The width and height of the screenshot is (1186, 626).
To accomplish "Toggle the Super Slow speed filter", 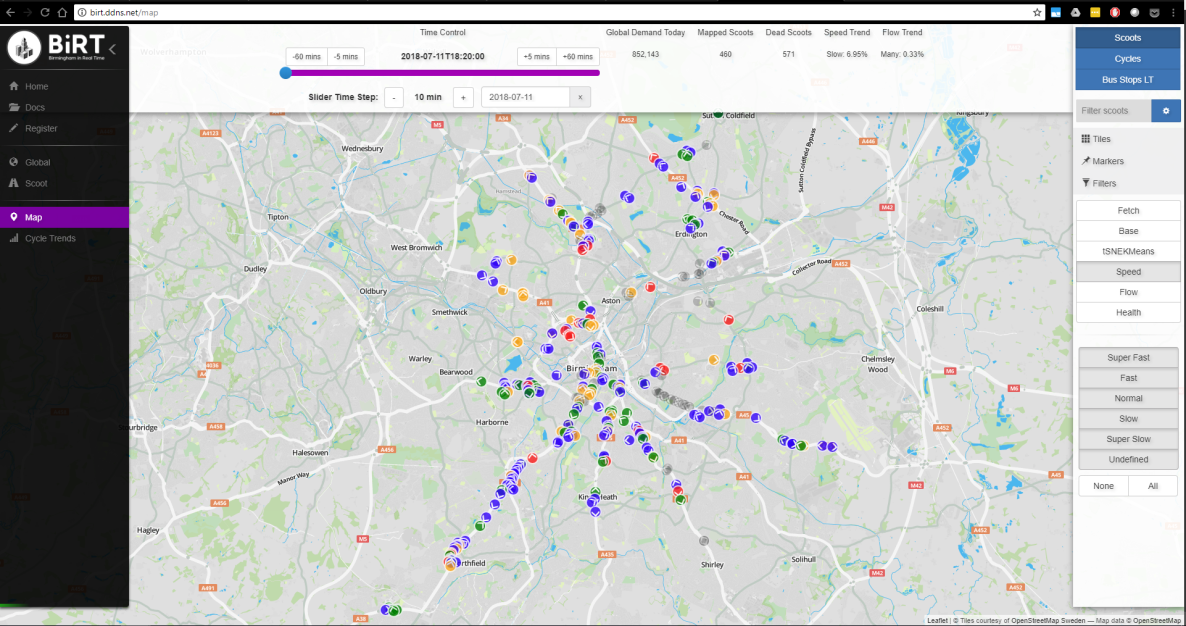I will [x=1128, y=439].
